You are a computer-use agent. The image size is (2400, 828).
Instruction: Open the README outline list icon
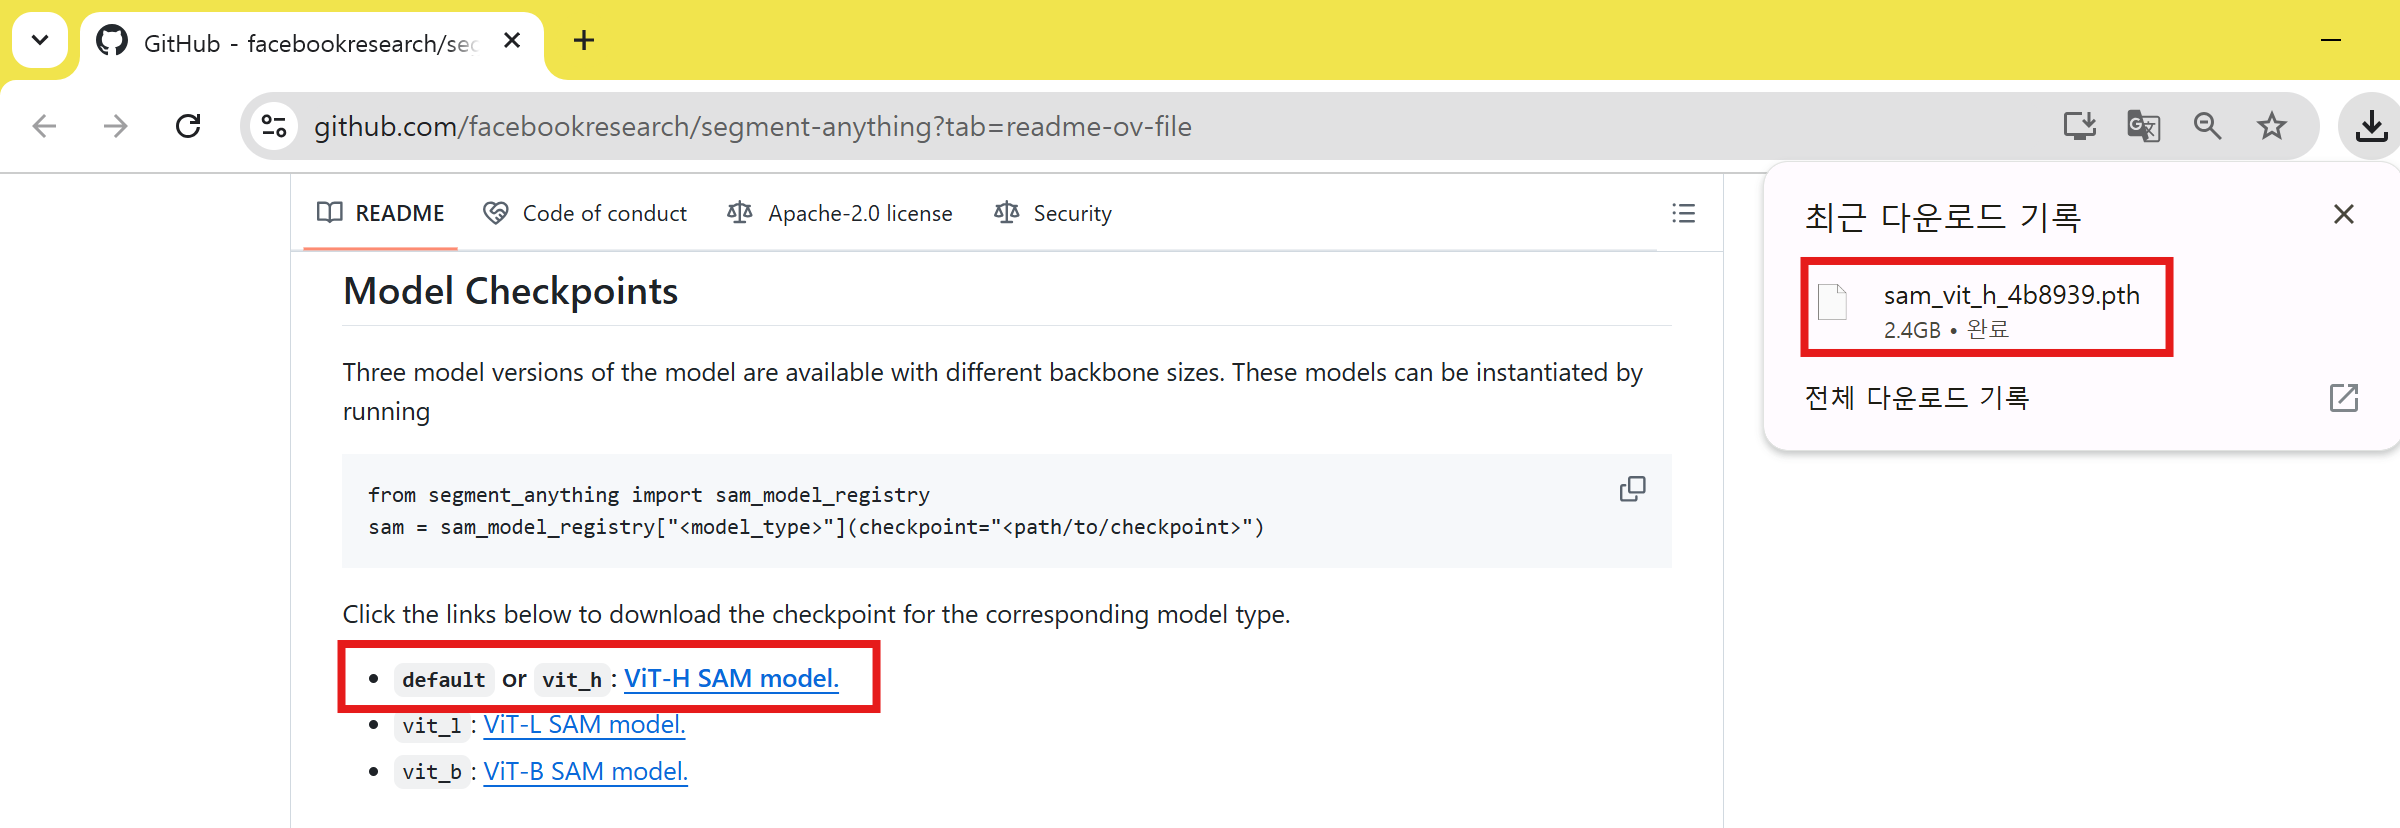[x=1683, y=213]
